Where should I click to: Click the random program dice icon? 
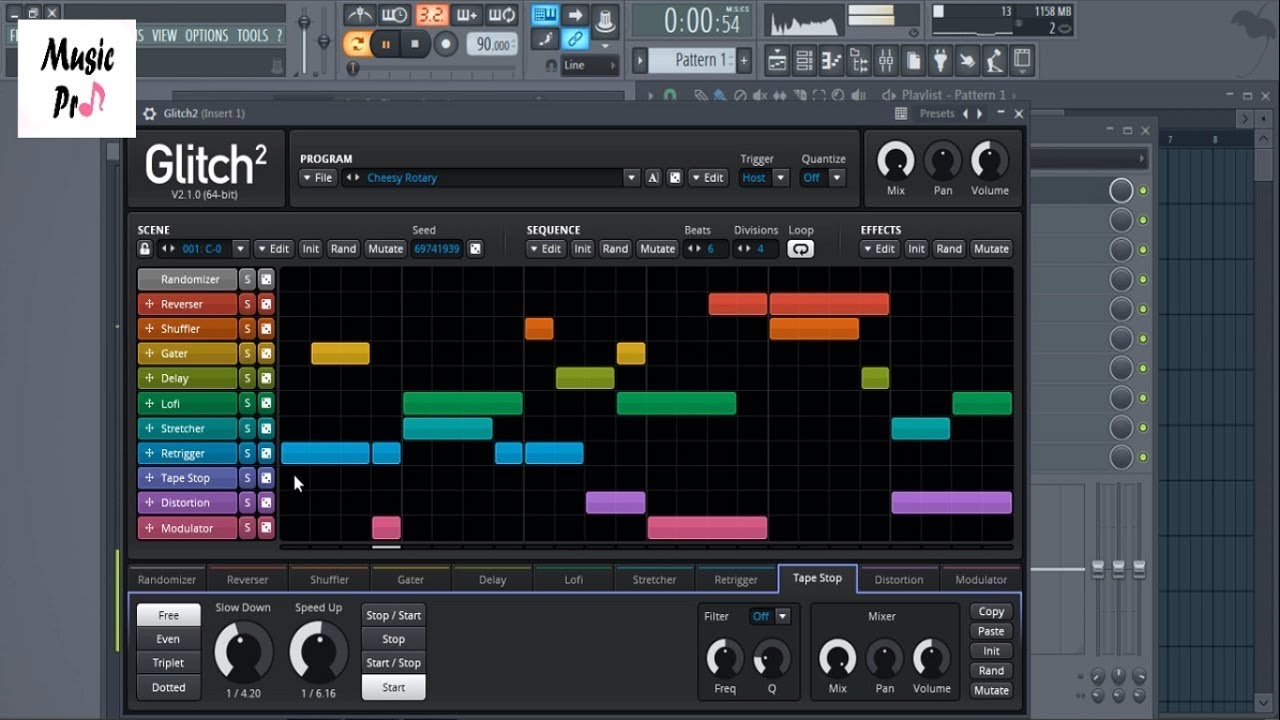(x=675, y=178)
